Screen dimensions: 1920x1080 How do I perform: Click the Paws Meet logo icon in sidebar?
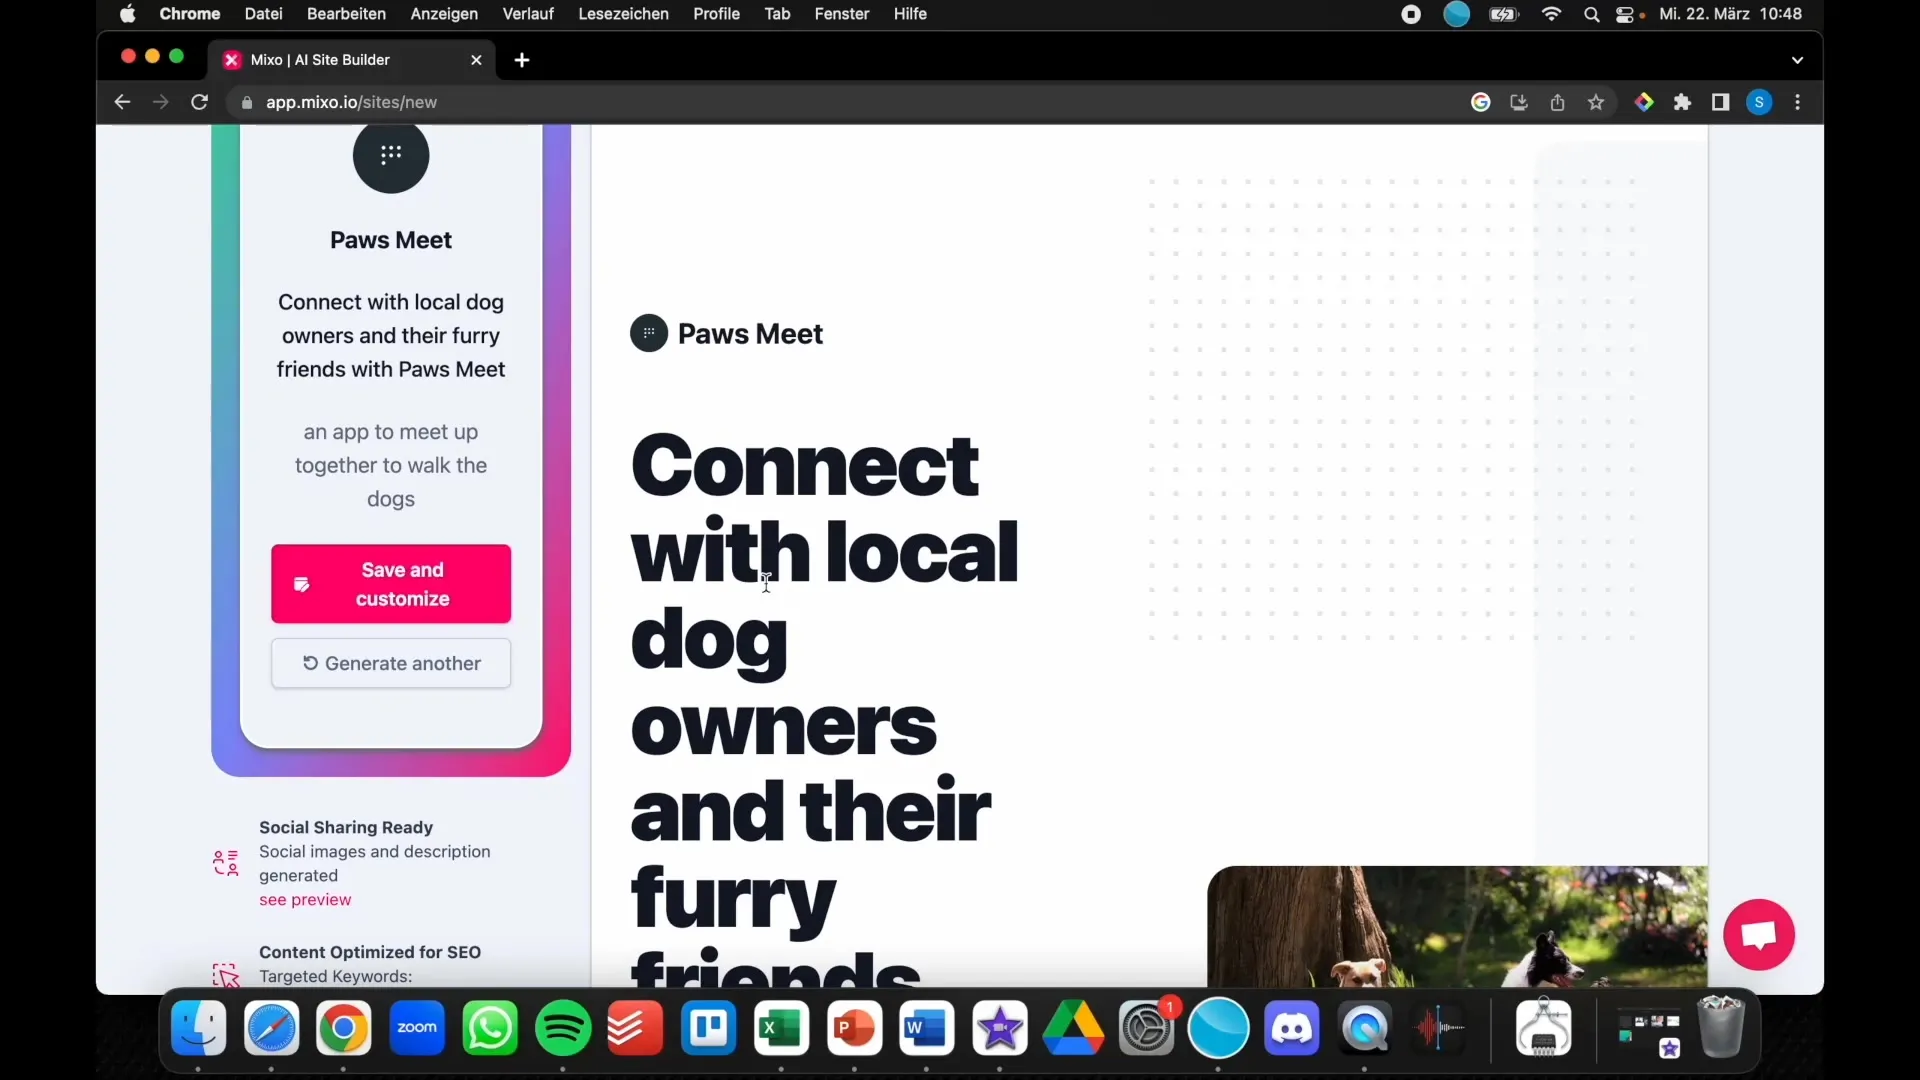389,156
